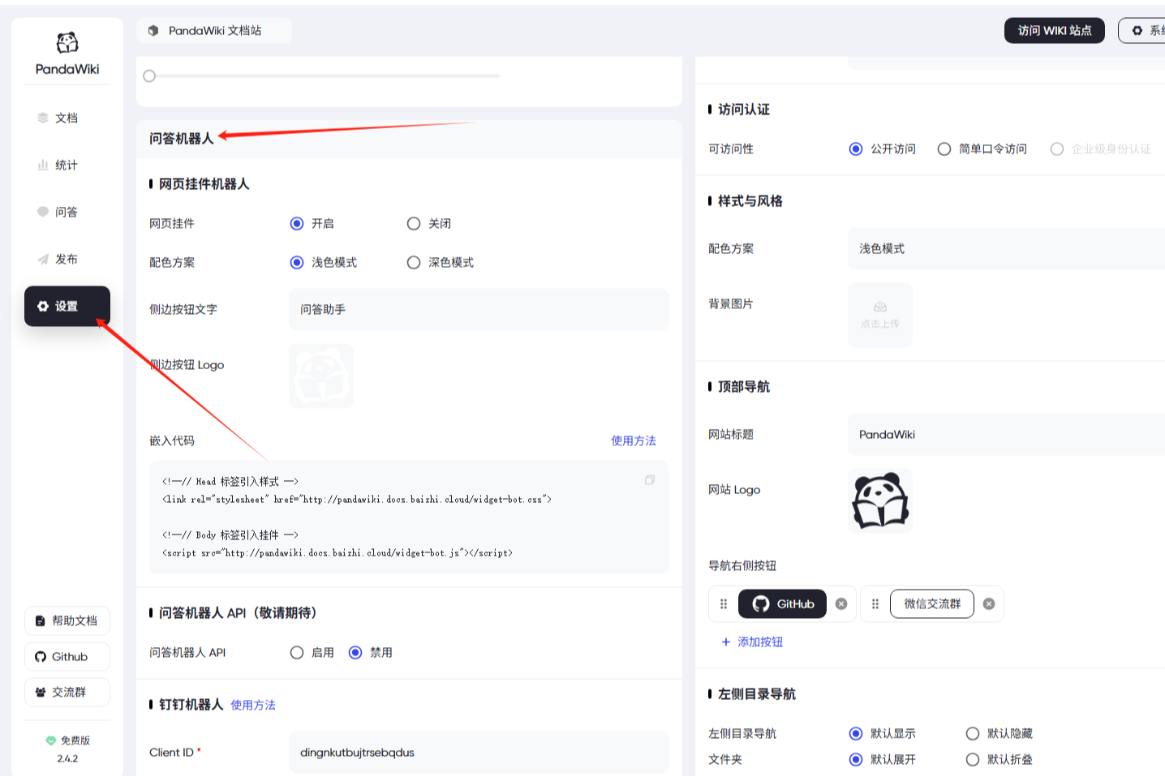This screenshot has height=776, width=1165.
Task: Click the 侧边按钮文字 input field
Action: pyautogui.click(x=478, y=309)
